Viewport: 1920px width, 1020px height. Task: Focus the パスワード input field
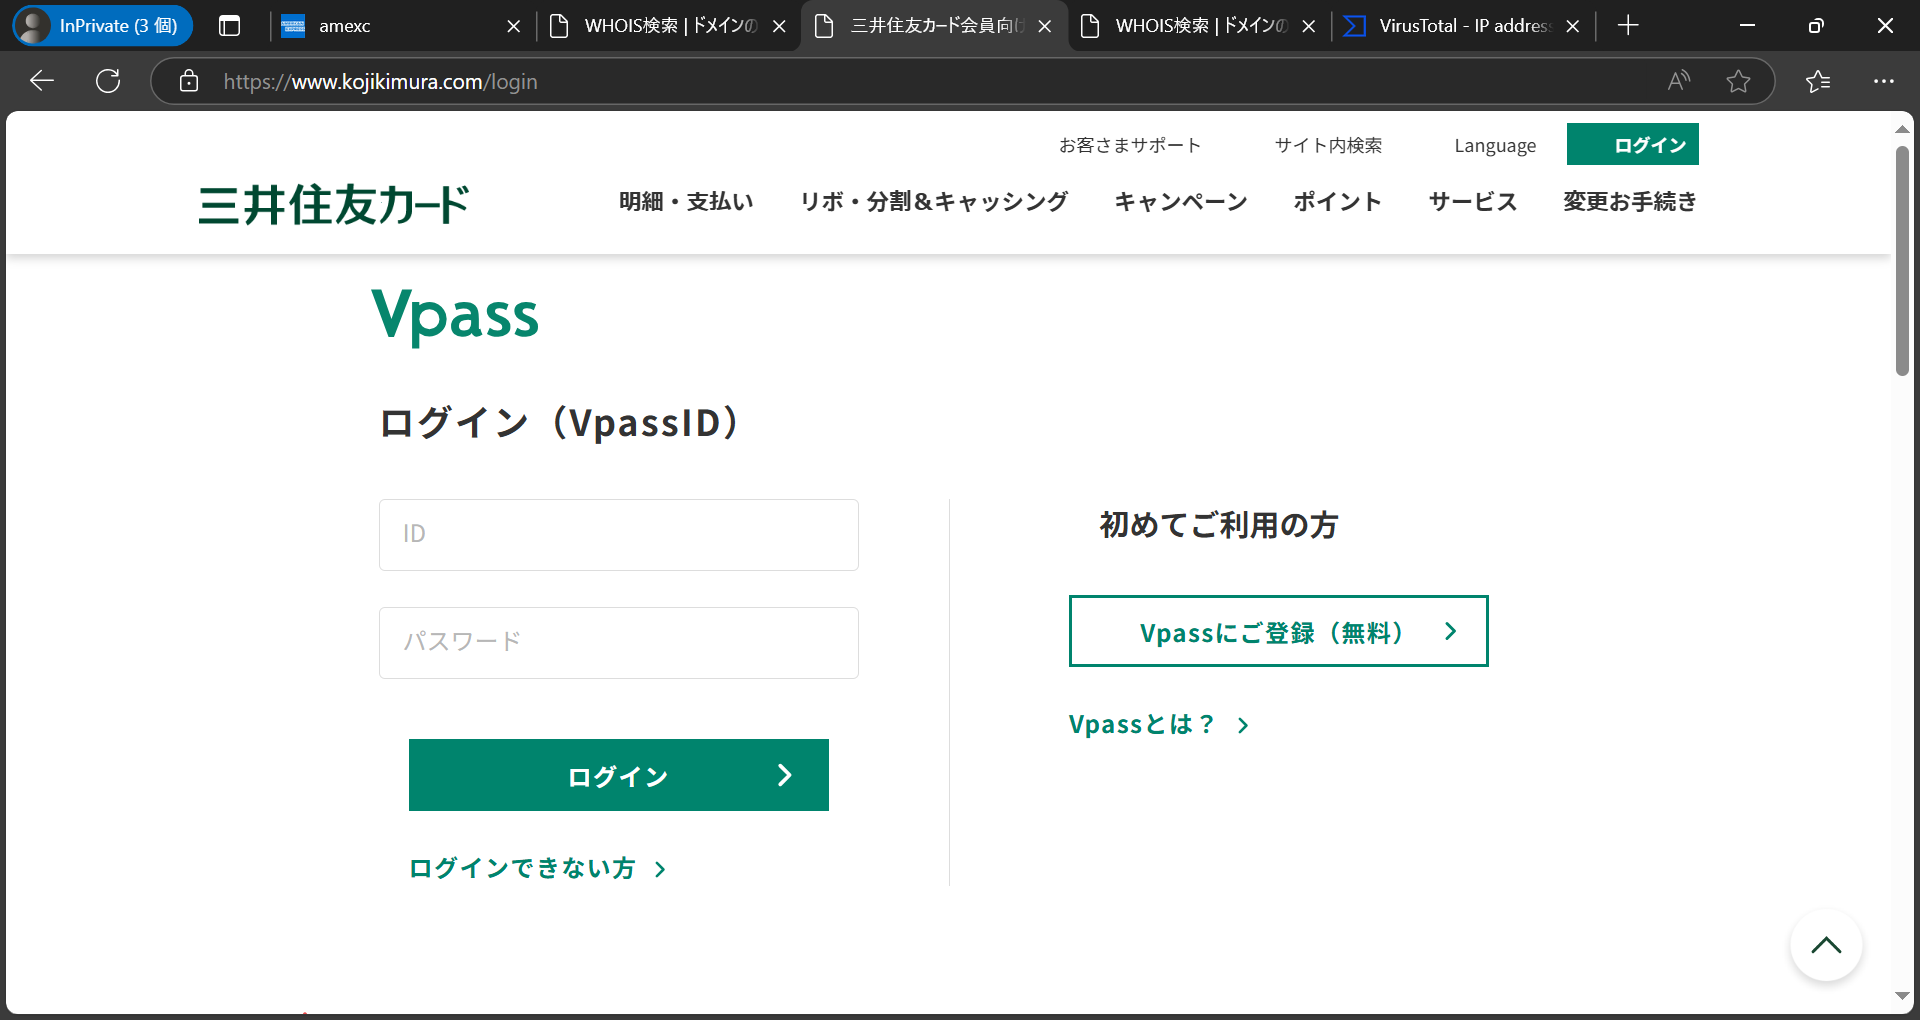[619, 643]
